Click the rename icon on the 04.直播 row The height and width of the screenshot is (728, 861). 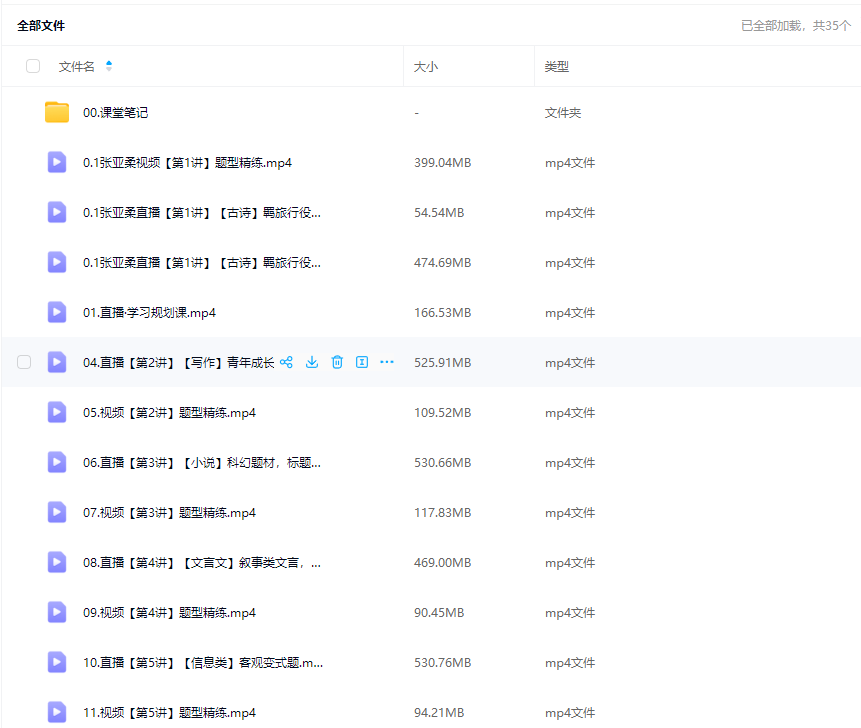[x=362, y=362]
